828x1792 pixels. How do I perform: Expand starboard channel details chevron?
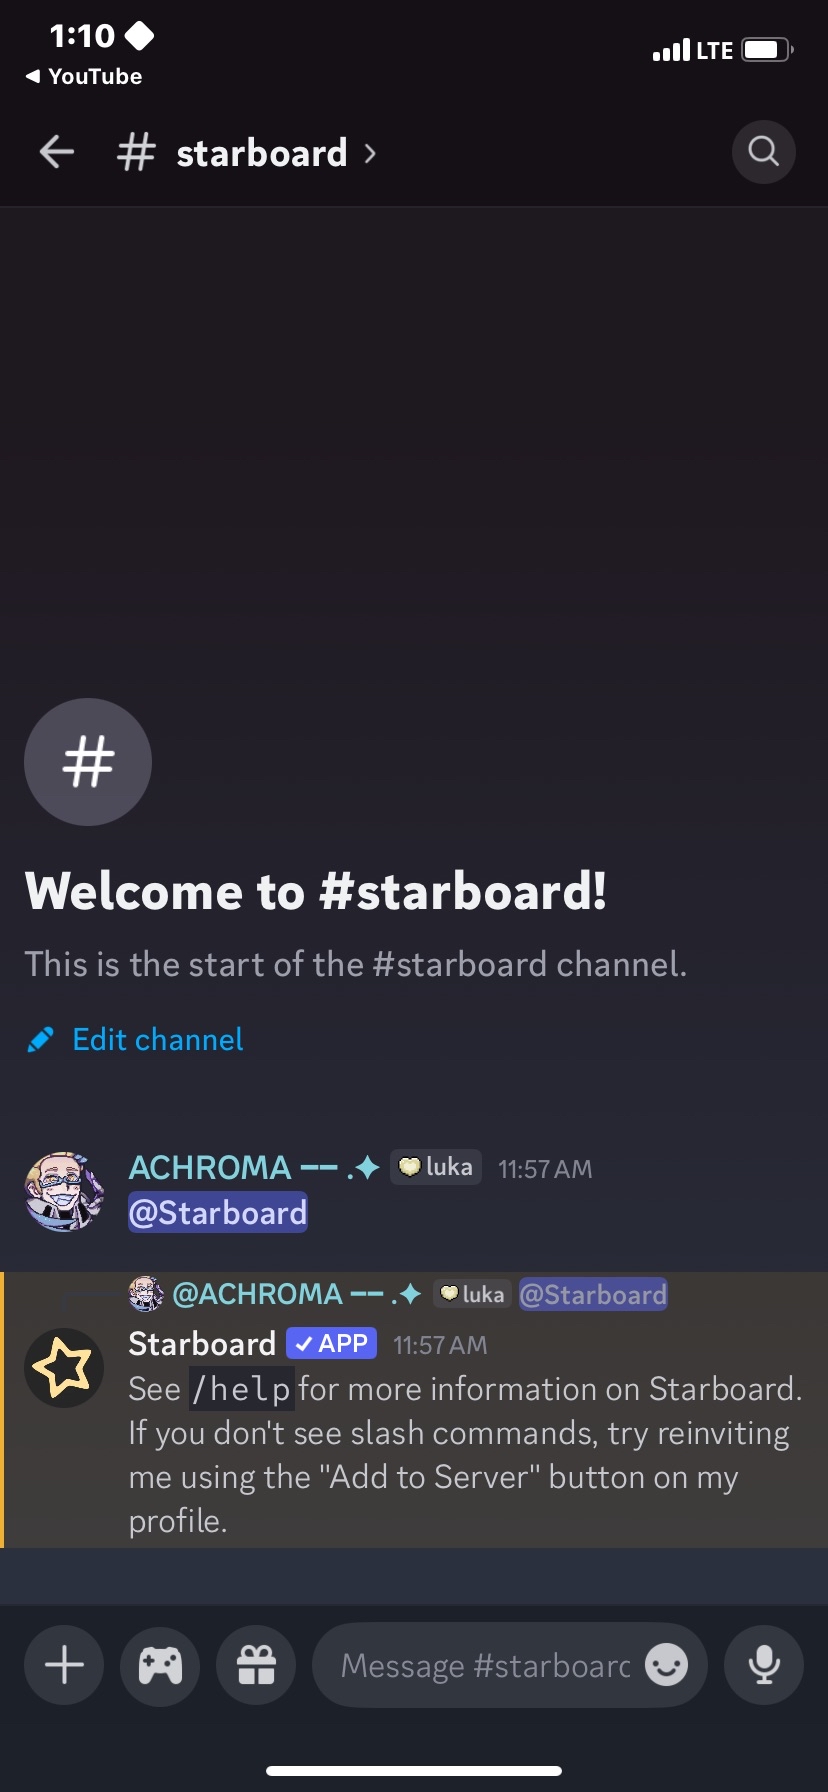pos(370,154)
